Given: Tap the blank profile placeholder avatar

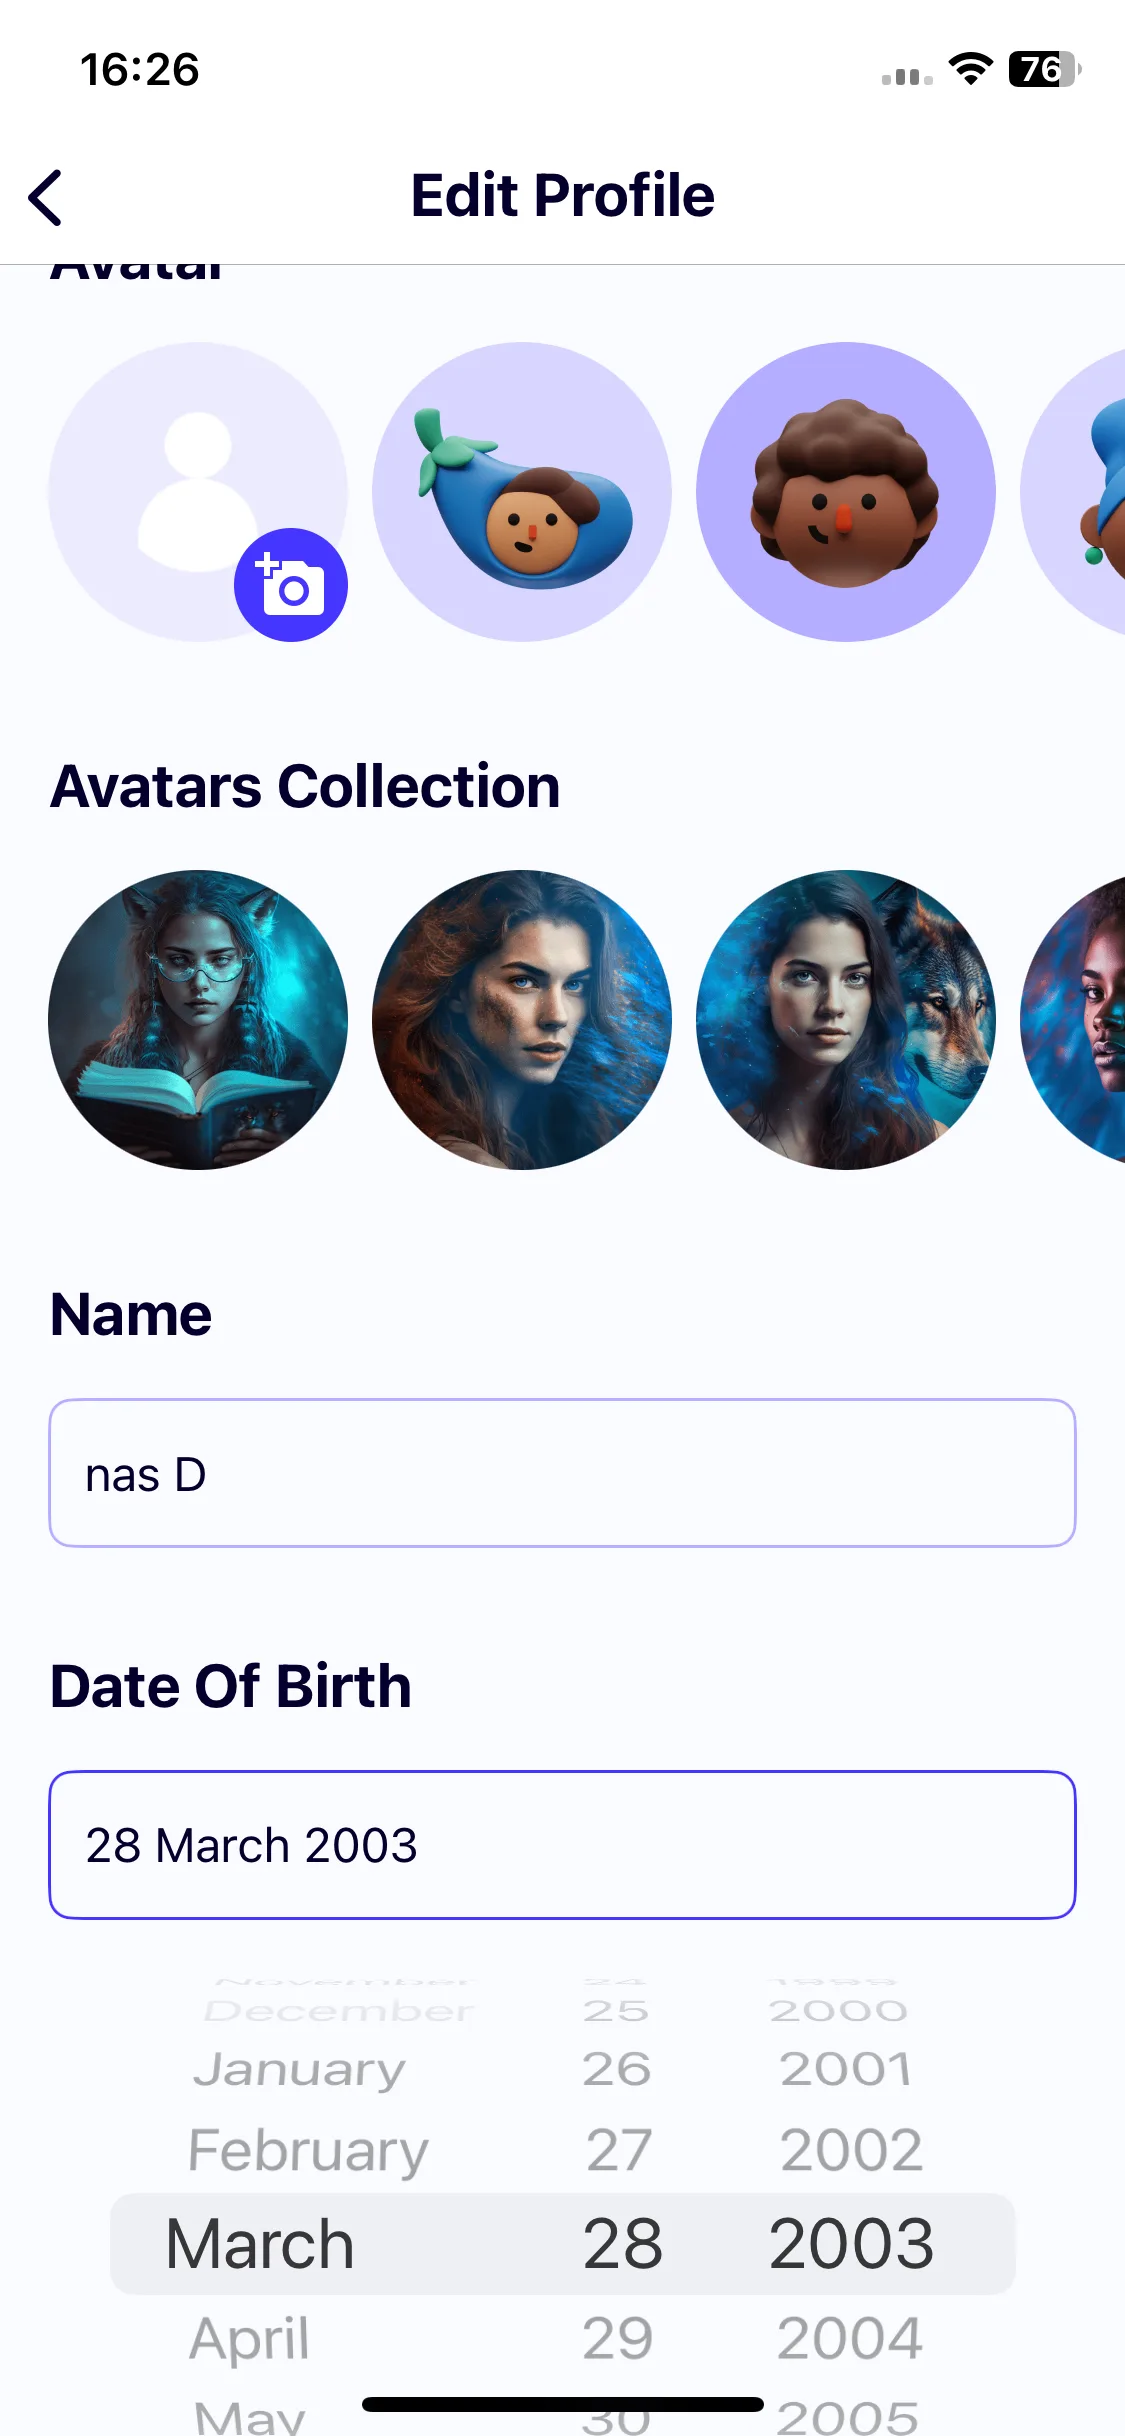Looking at the screenshot, I should (x=198, y=492).
